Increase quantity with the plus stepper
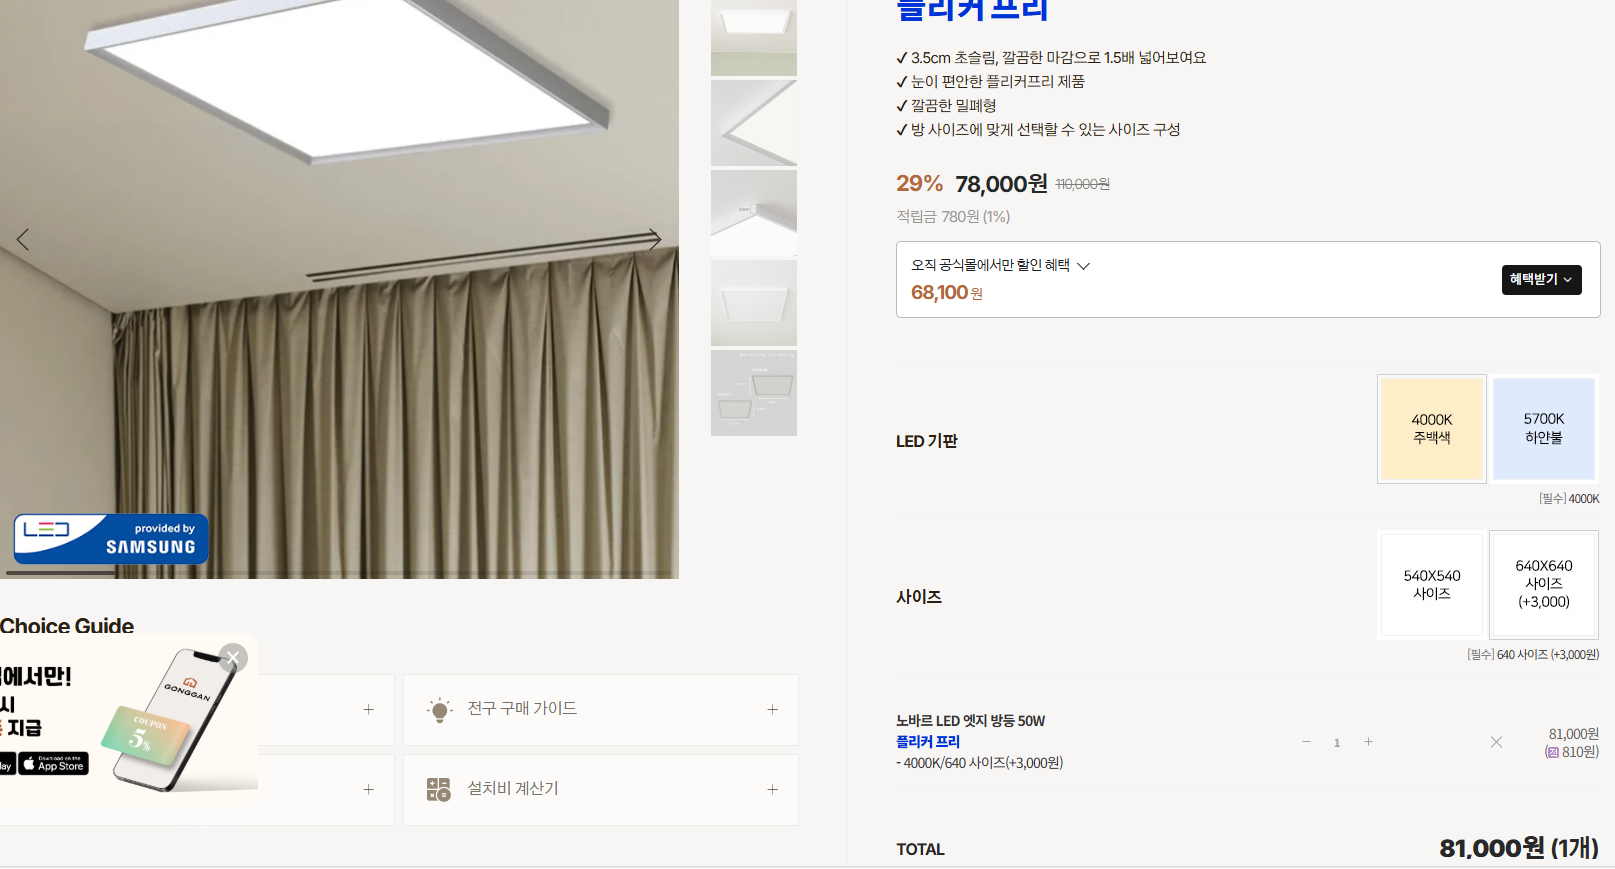The width and height of the screenshot is (1615, 869). [x=1368, y=742]
